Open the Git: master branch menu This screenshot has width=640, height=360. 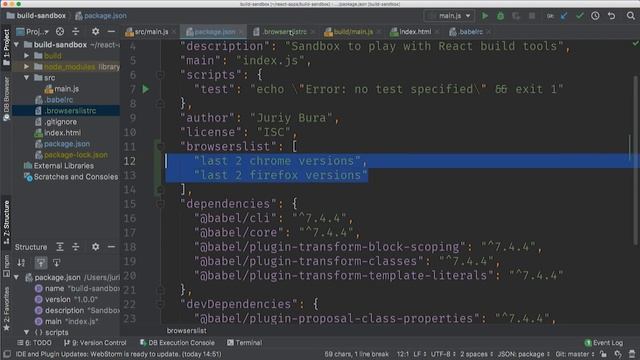[x=574, y=354]
